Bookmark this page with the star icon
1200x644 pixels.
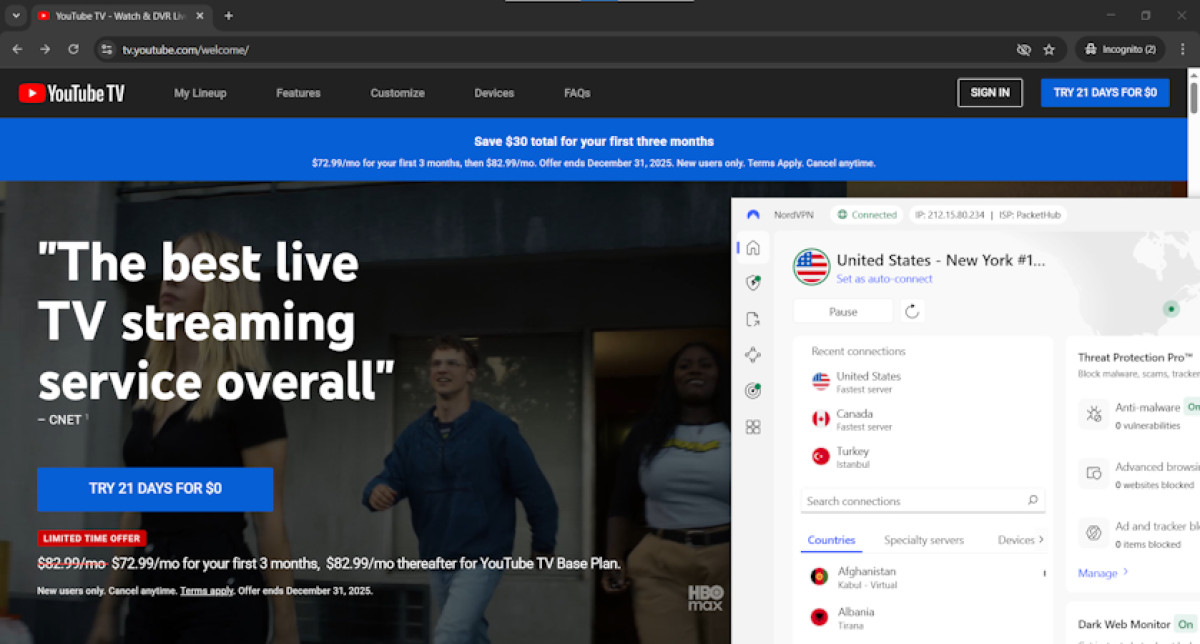1049,49
